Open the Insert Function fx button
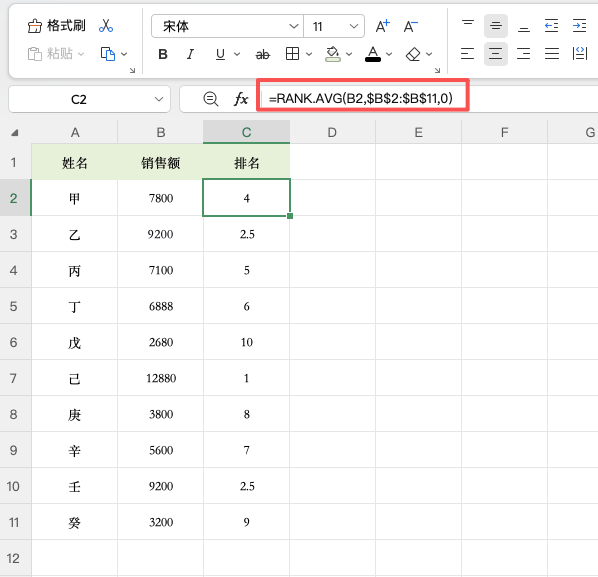Screen dimensions: 598x577 (x=241, y=99)
